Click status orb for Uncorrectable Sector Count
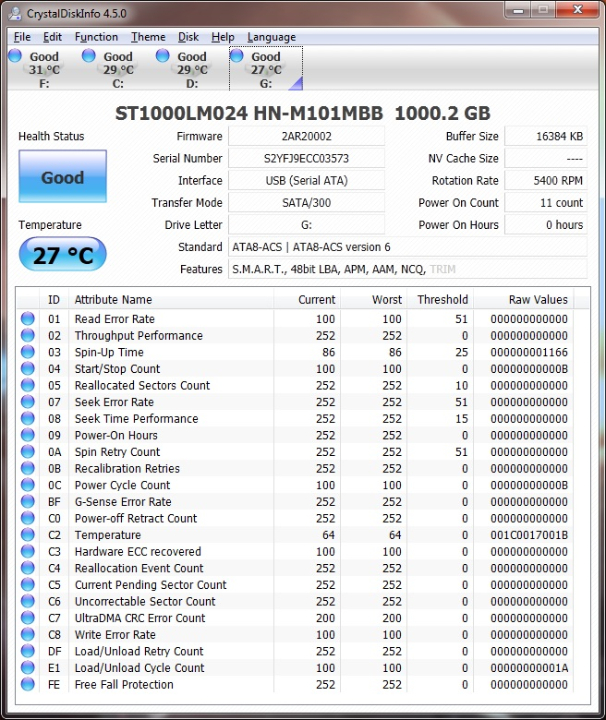606x720 pixels. pyautogui.click(x=28, y=601)
